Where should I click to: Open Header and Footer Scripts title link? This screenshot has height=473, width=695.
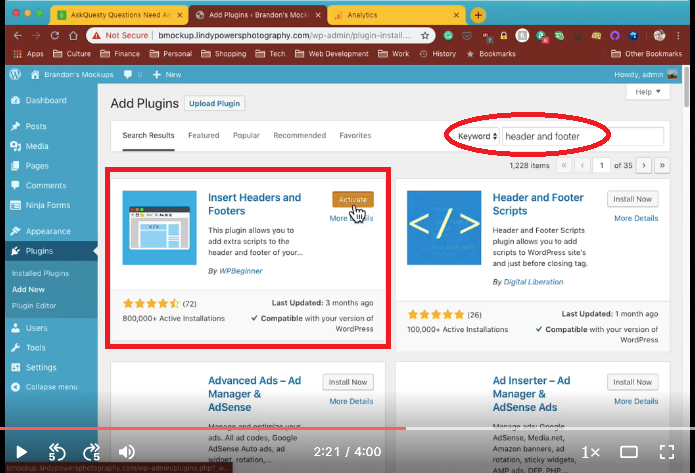coord(538,204)
